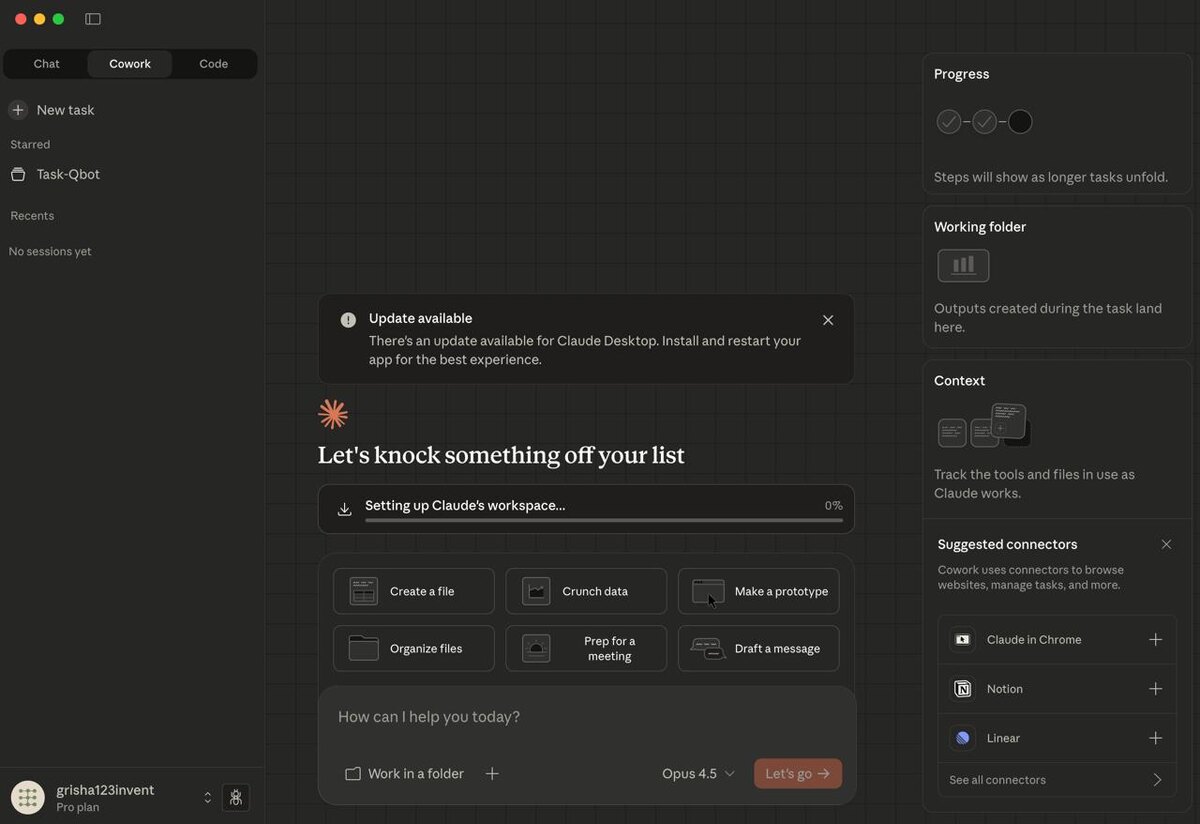Click the Context panel heading
Image resolution: width=1200 pixels, height=824 pixels.
(x=959, y=381)
